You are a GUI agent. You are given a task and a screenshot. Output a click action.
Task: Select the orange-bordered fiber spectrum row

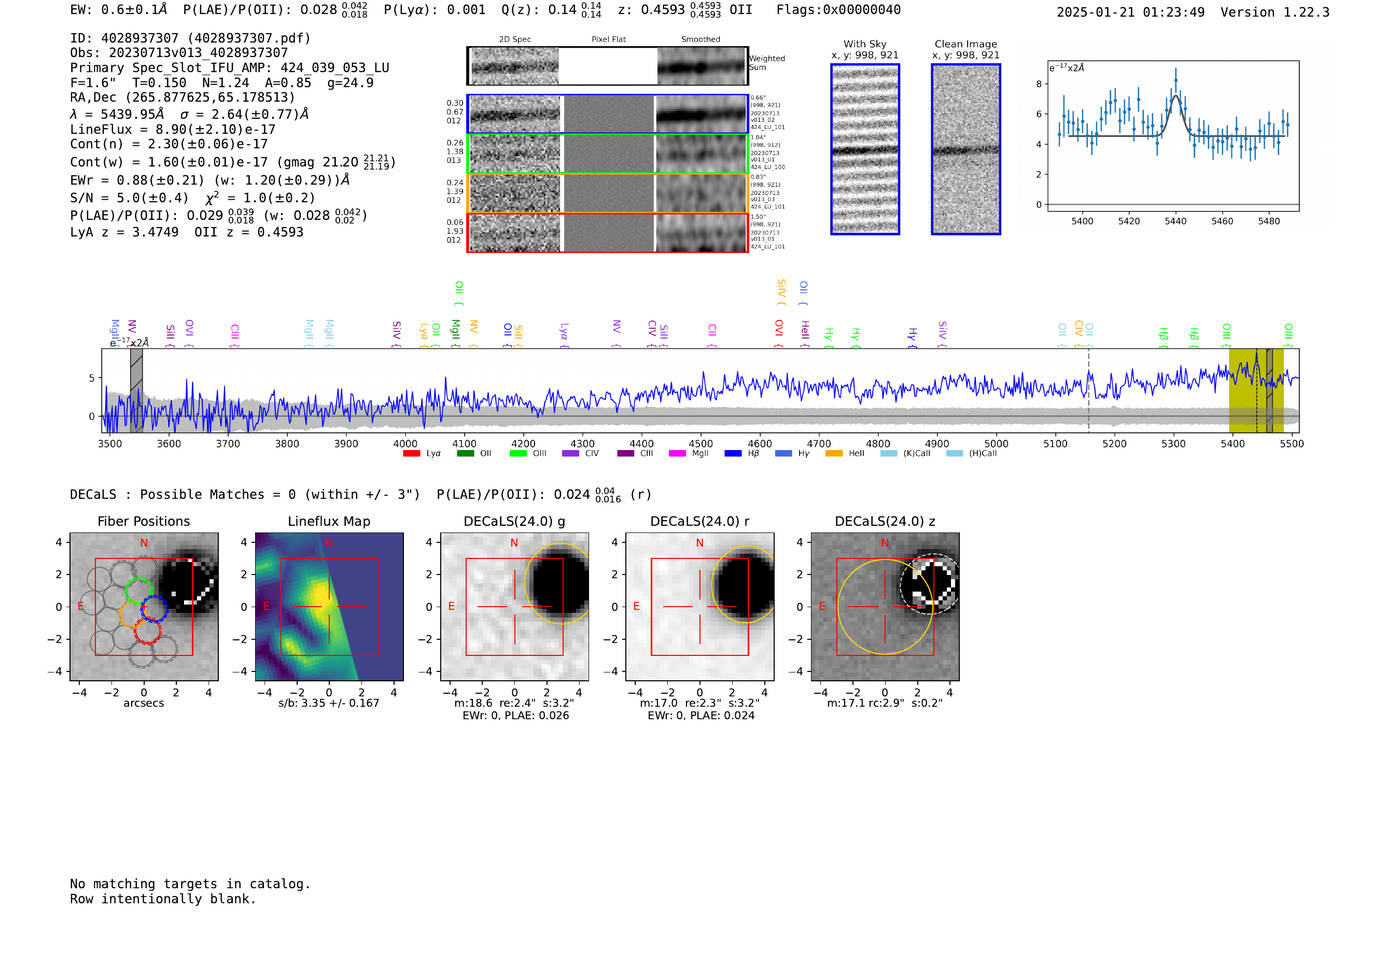point(607,193)
